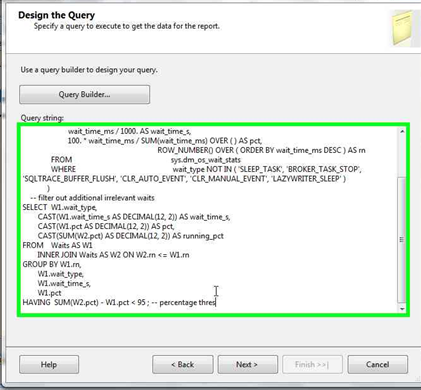Click the 'ROW_NUMBER() OVER' line

(261, 150)
